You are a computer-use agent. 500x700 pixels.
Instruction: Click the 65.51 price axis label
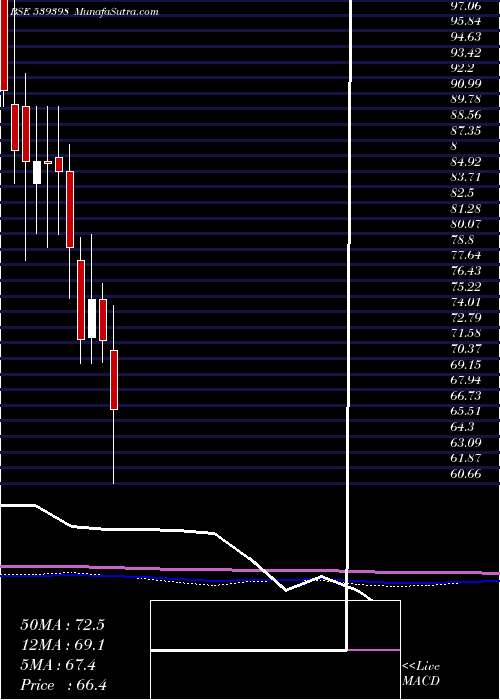[466, 411]
